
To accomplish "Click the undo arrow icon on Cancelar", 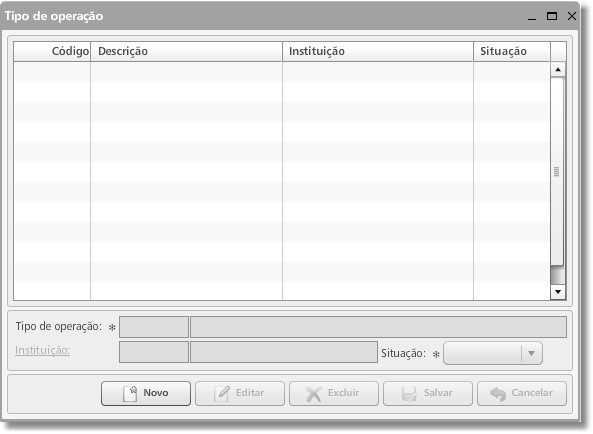I will point(498,394).
